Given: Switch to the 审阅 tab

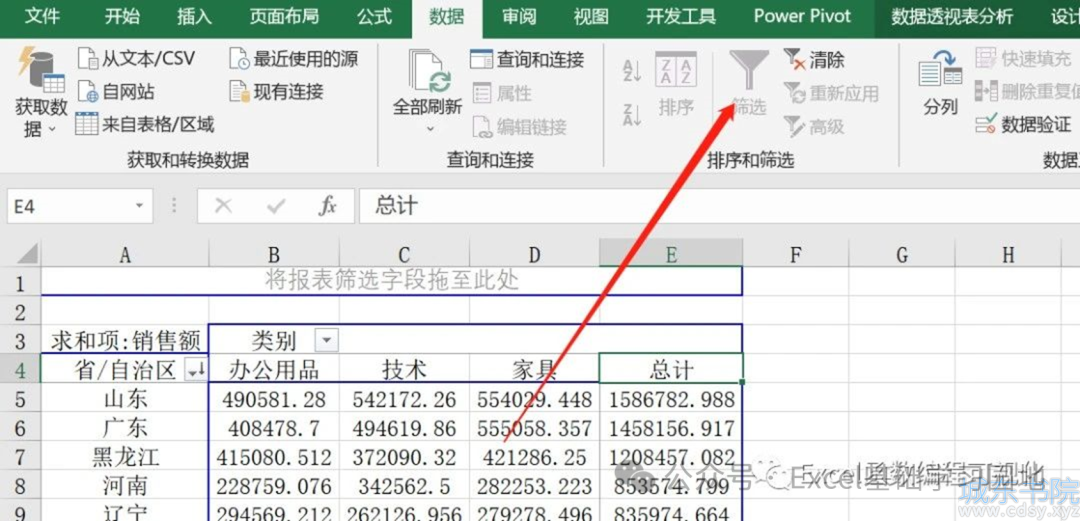Looking at the screenshot, I should (x=519, y=17).
